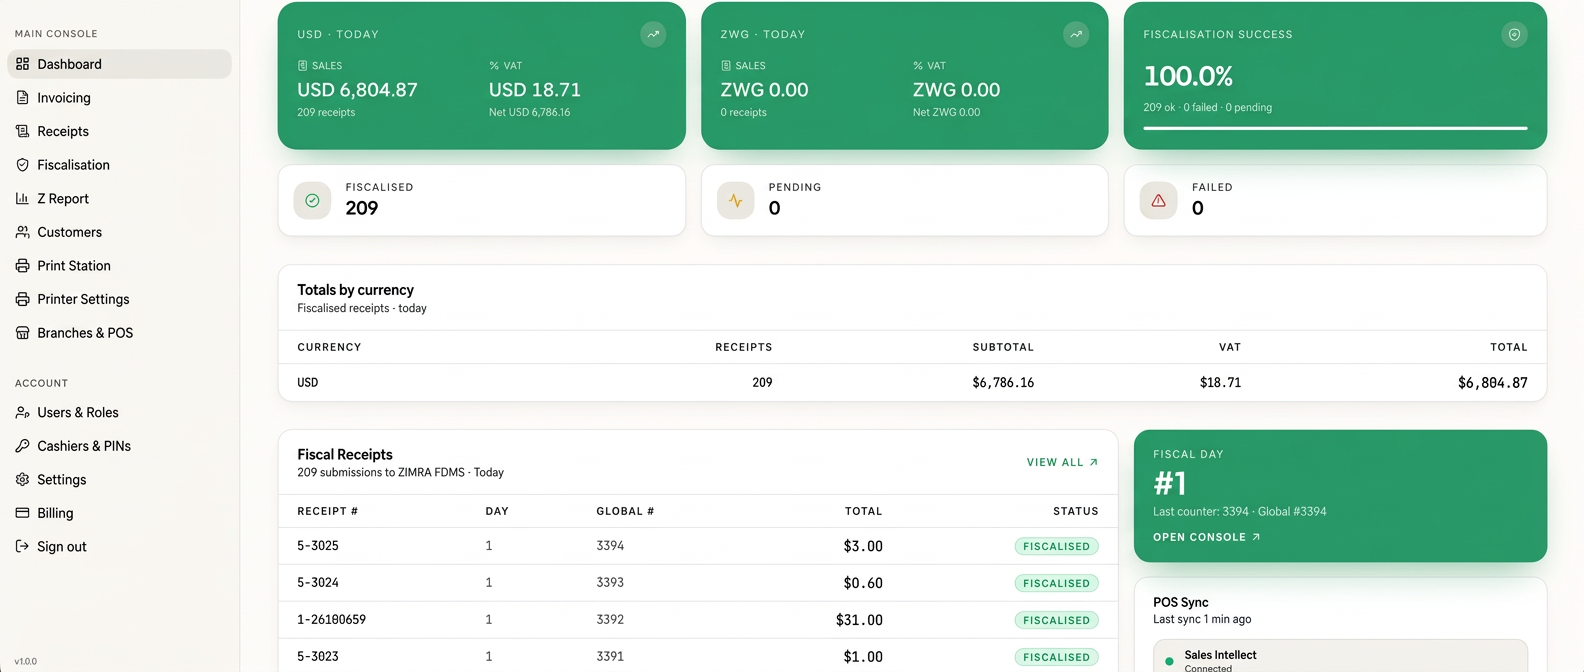Click the VIEW ALL link for Fiscal Receipts

pyautogui.click(x=1062, y=462)
